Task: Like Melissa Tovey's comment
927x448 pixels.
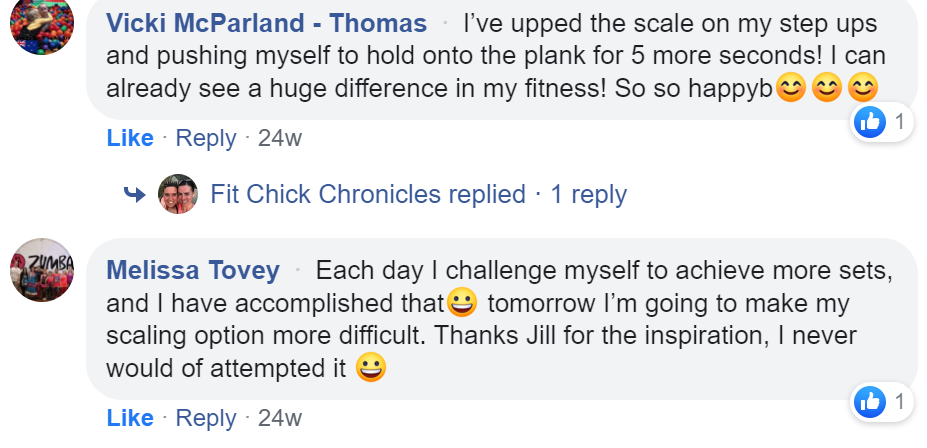Action: 130,418
